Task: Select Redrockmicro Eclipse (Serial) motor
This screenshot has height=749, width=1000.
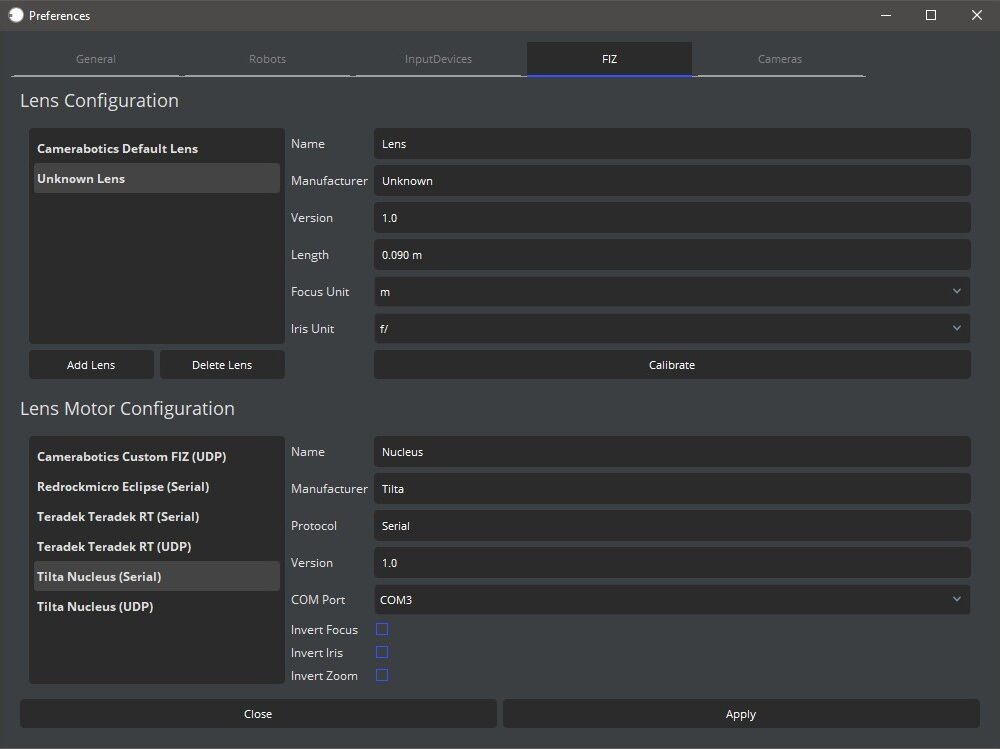Action: tap(156, 486)
